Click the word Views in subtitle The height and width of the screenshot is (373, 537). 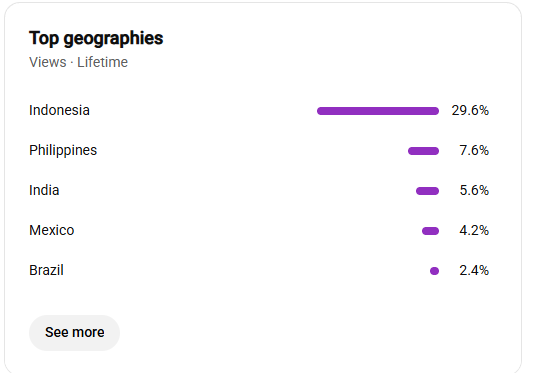[48, 62]
